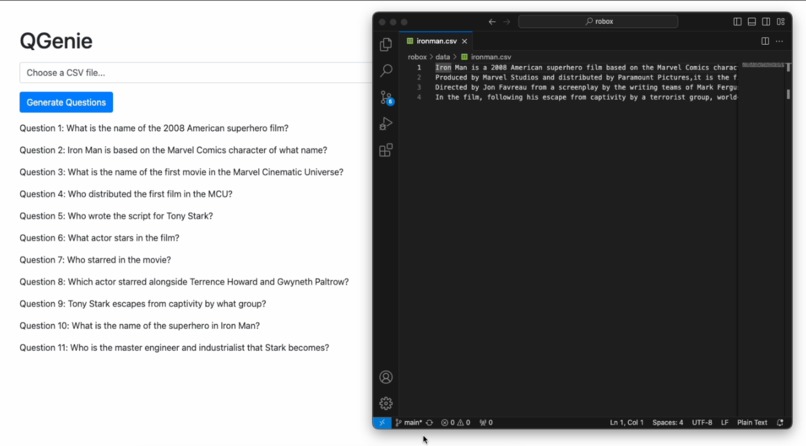The height and width of the screenshot is (446, 806).
Task: Click the robox search command center
Action: click(x=598, y=22)
